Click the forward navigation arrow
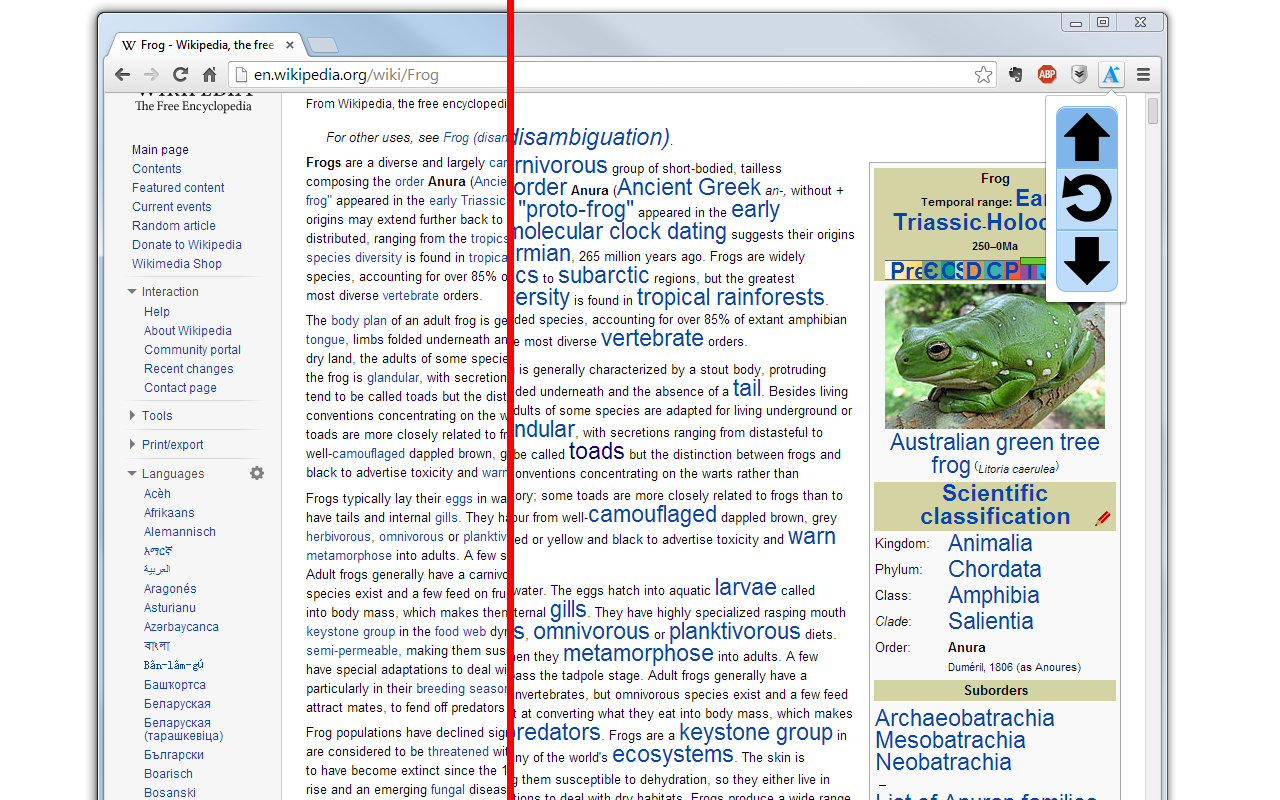 point(151,74)
